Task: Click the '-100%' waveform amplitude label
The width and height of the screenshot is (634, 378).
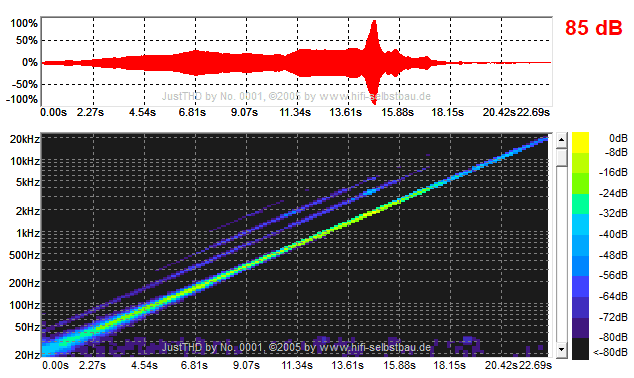Action: coord(22,99)
